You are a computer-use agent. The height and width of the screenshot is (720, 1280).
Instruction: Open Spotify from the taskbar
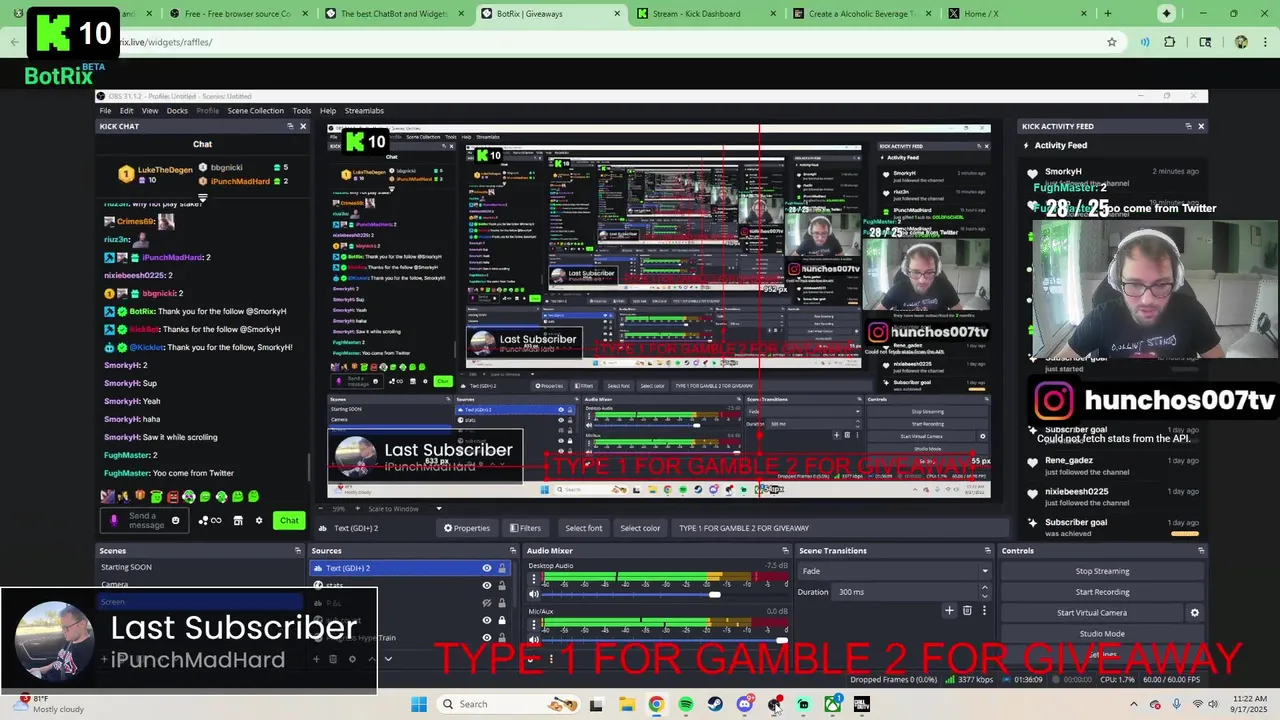click(x=686, y=704)
